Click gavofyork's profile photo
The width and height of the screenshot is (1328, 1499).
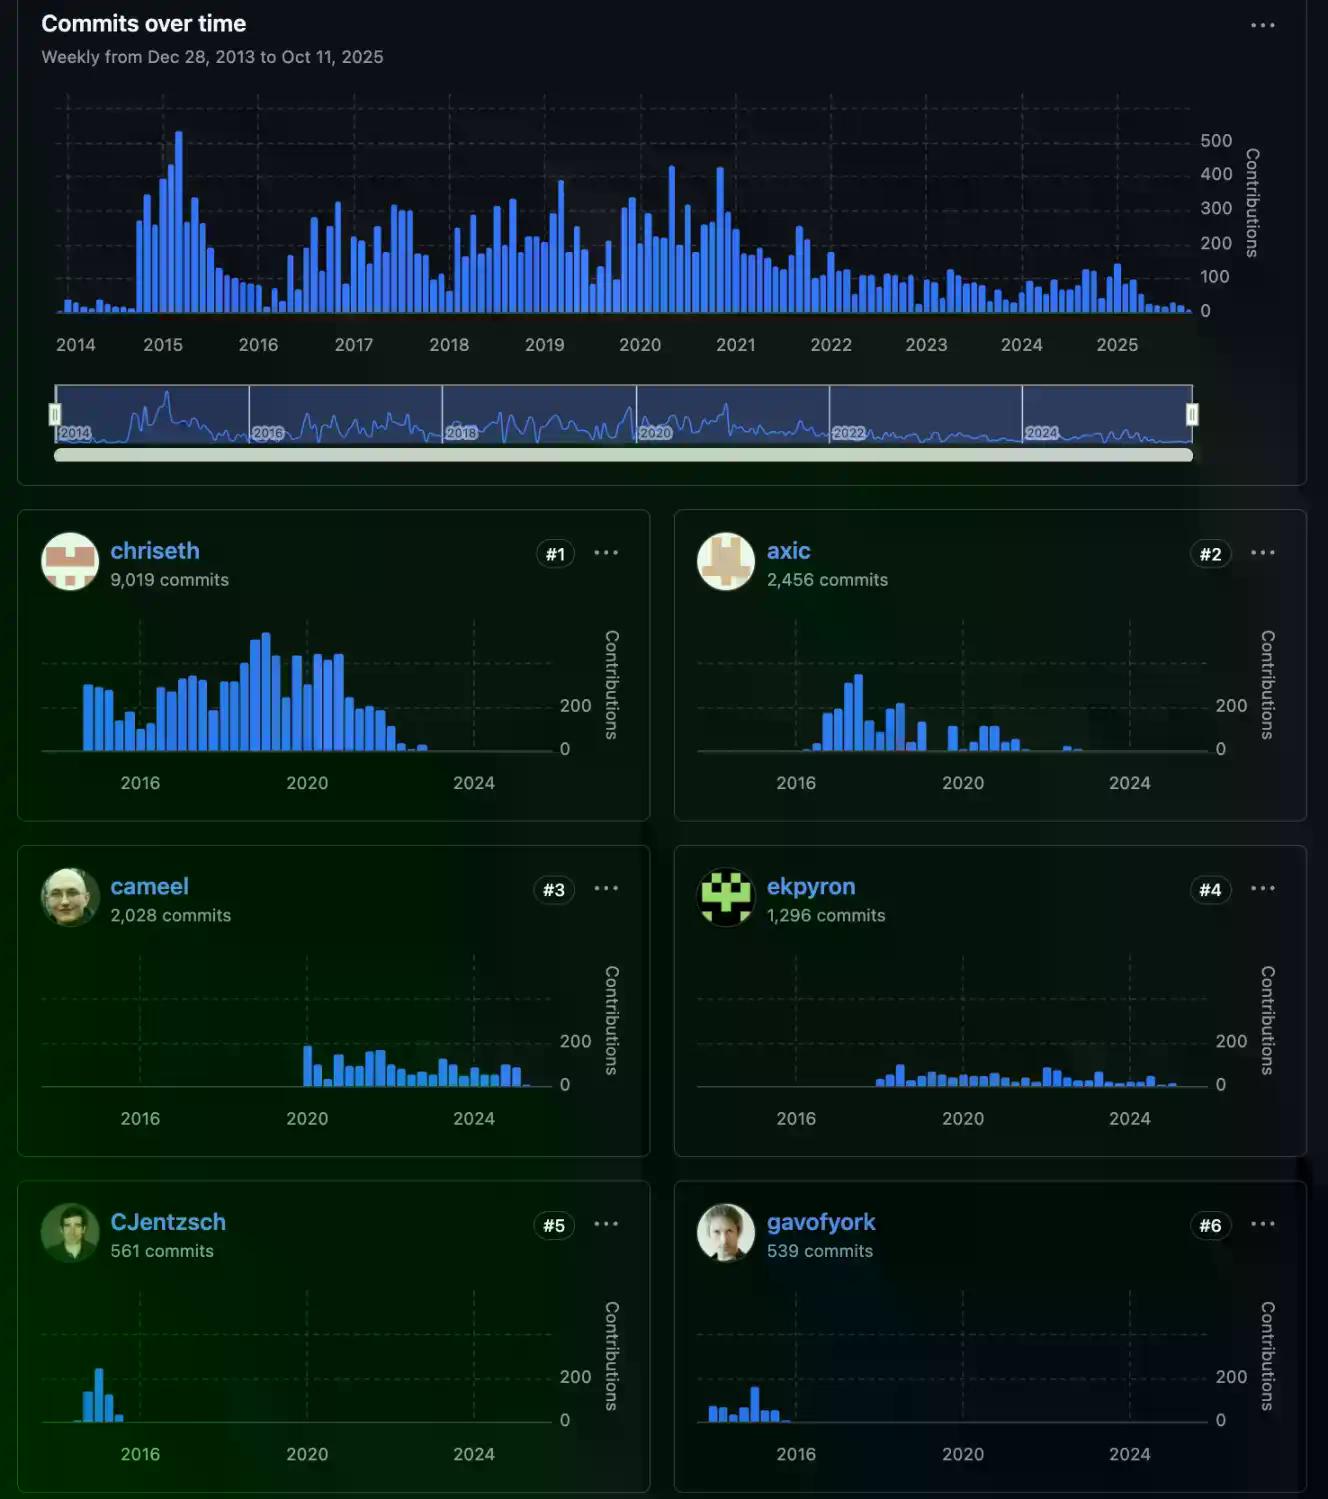[x=726, y=1233]
